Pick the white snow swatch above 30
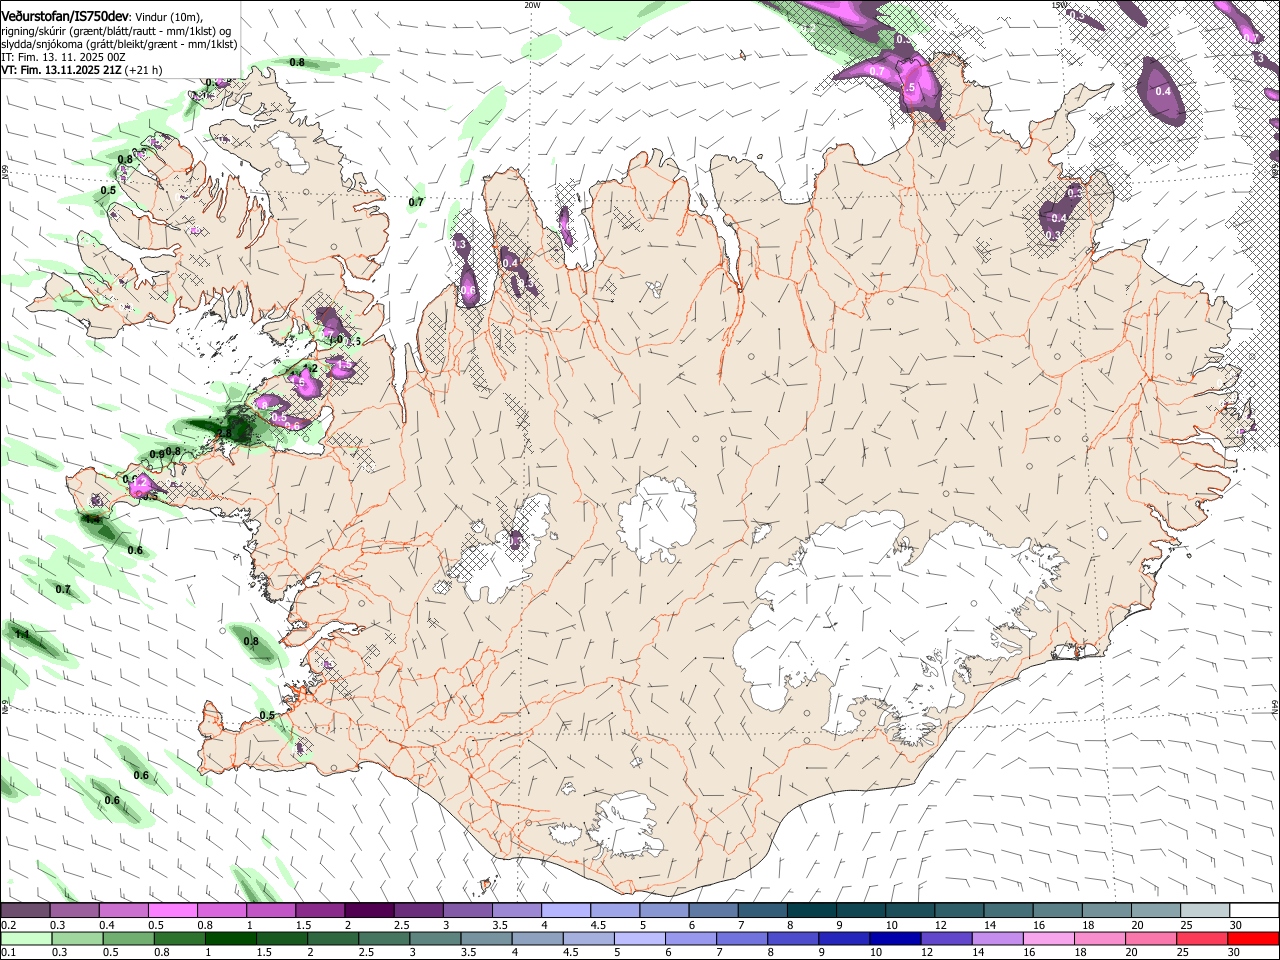 tap(1253, 911)
